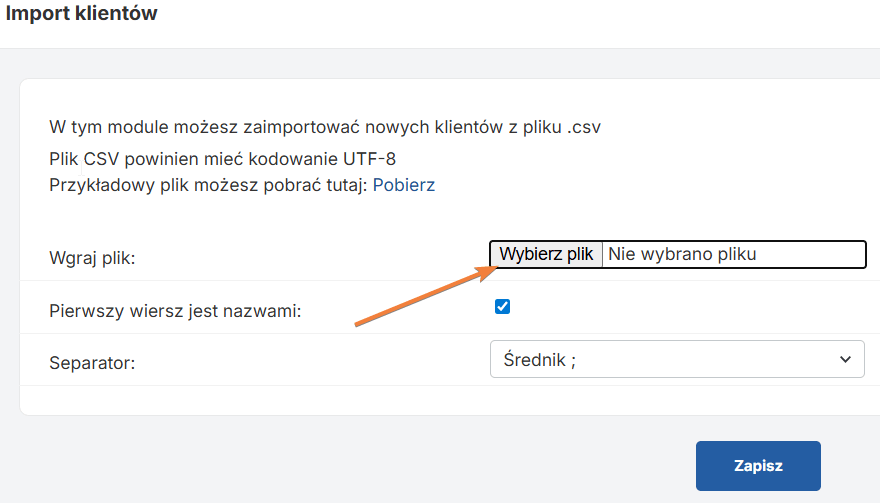Viewport: 880px width, 503px height.
Task: Click the Wgraj plik: label
Action: point(92,258)
